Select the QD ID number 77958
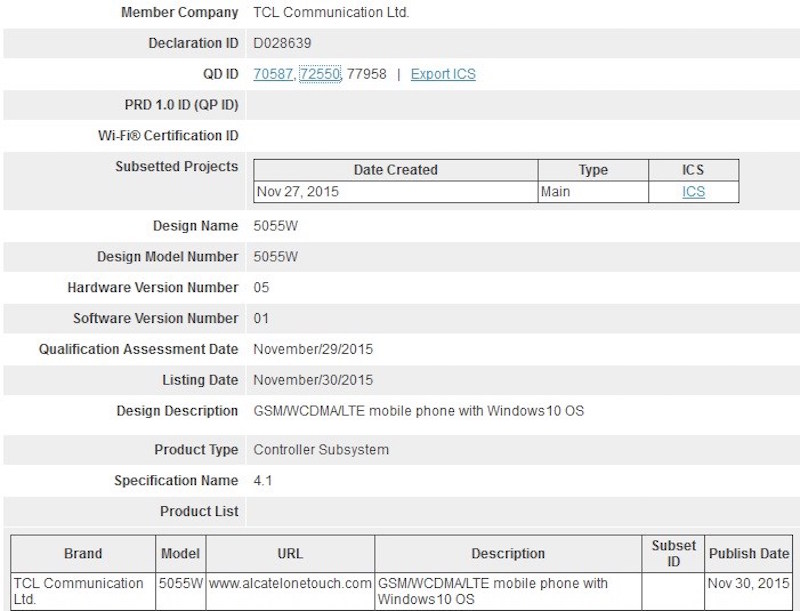Viewport: 800px width, 611px height. pos(367,74)
